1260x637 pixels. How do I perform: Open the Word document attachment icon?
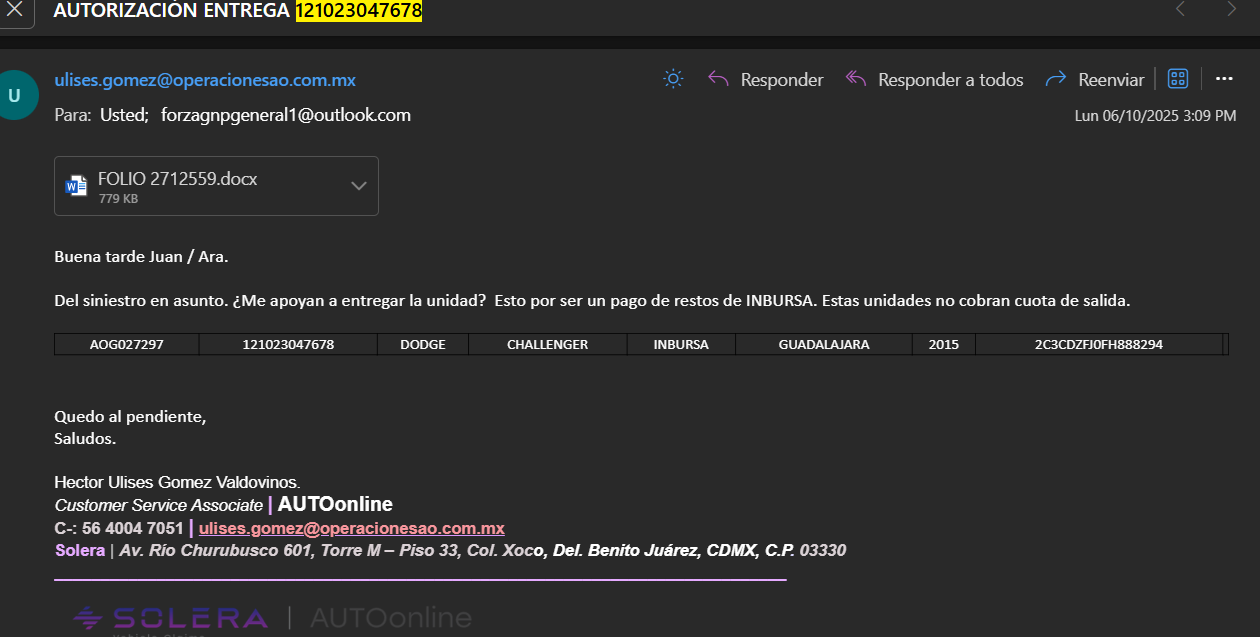[x=76, y=186]
